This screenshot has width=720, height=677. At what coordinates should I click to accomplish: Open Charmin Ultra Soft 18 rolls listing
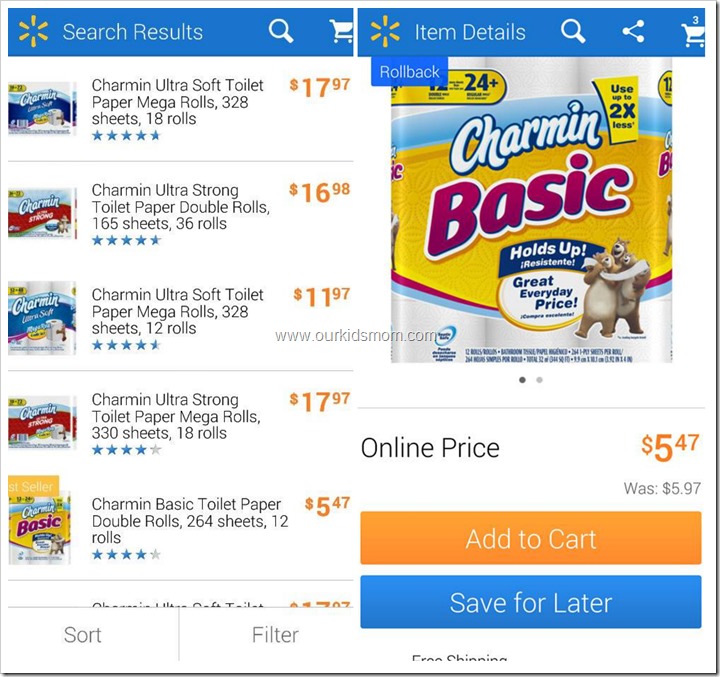coord(180,109)
